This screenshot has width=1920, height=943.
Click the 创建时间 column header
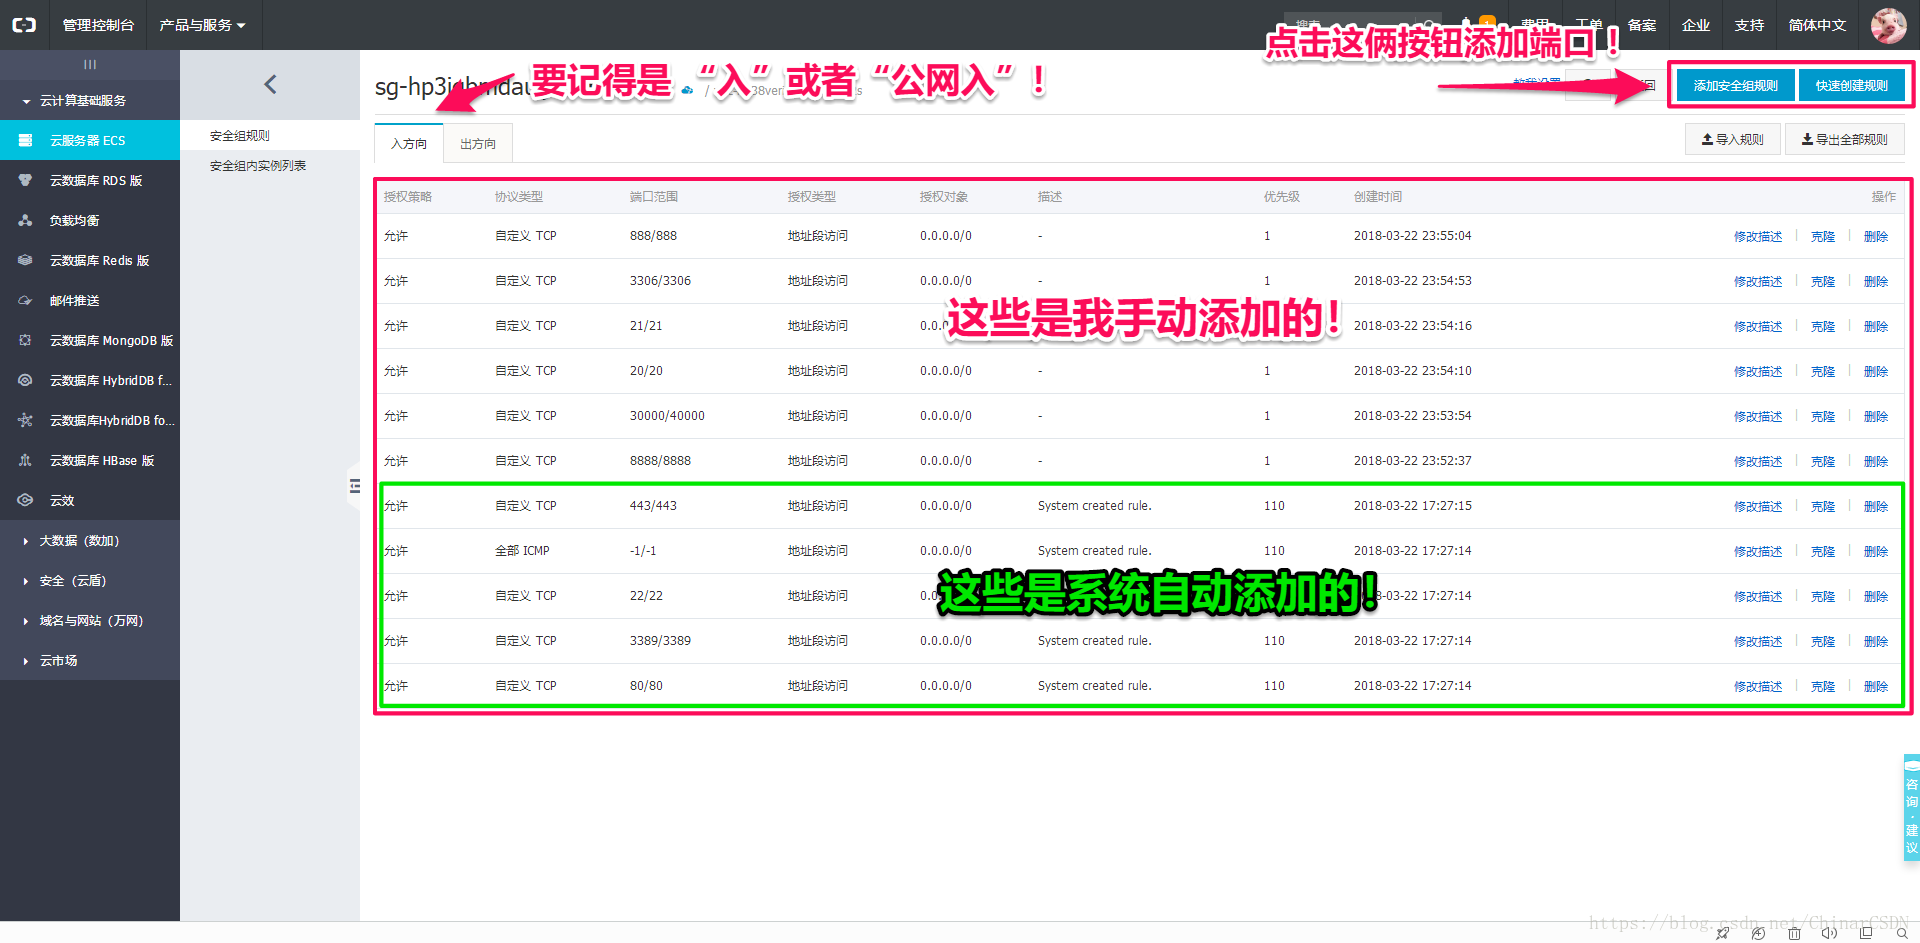pyautogui.click(x=1378, y=197)
